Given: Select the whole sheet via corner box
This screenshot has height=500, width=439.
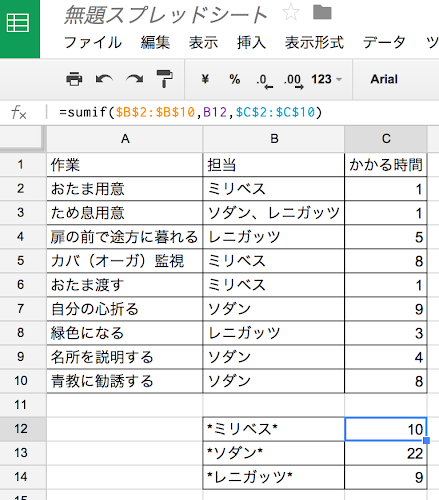Looking at the screenshot, I should point(22,139).
